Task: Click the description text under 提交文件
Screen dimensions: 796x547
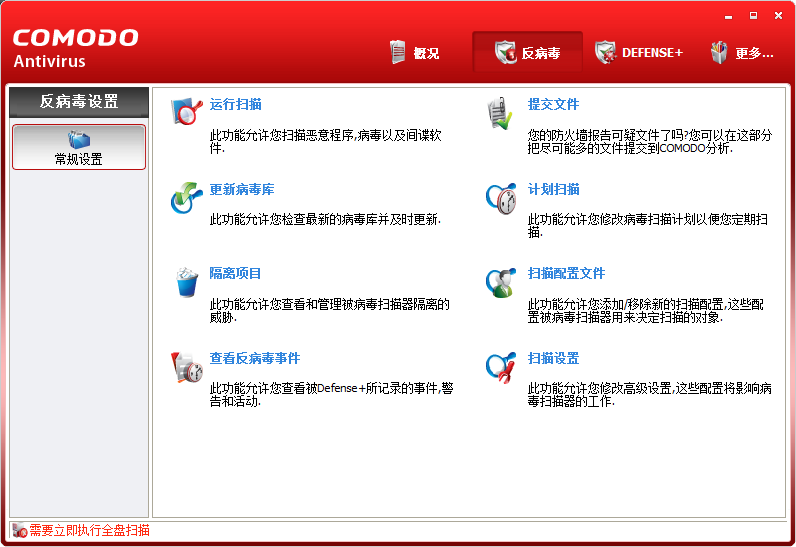Action: click(x=650, y=142)
